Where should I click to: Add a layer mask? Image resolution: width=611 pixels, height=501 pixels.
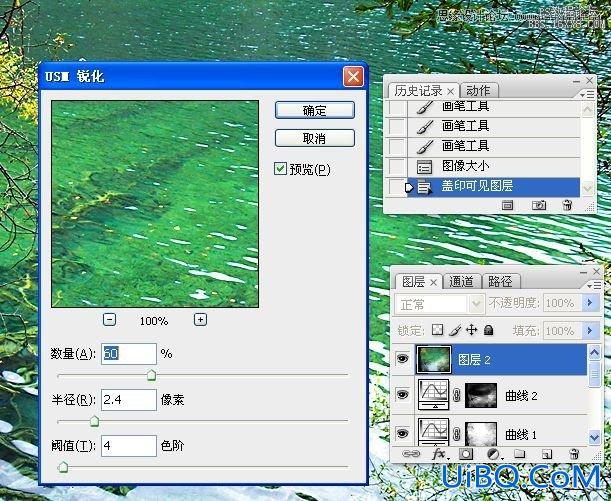(x=466, y=454)
